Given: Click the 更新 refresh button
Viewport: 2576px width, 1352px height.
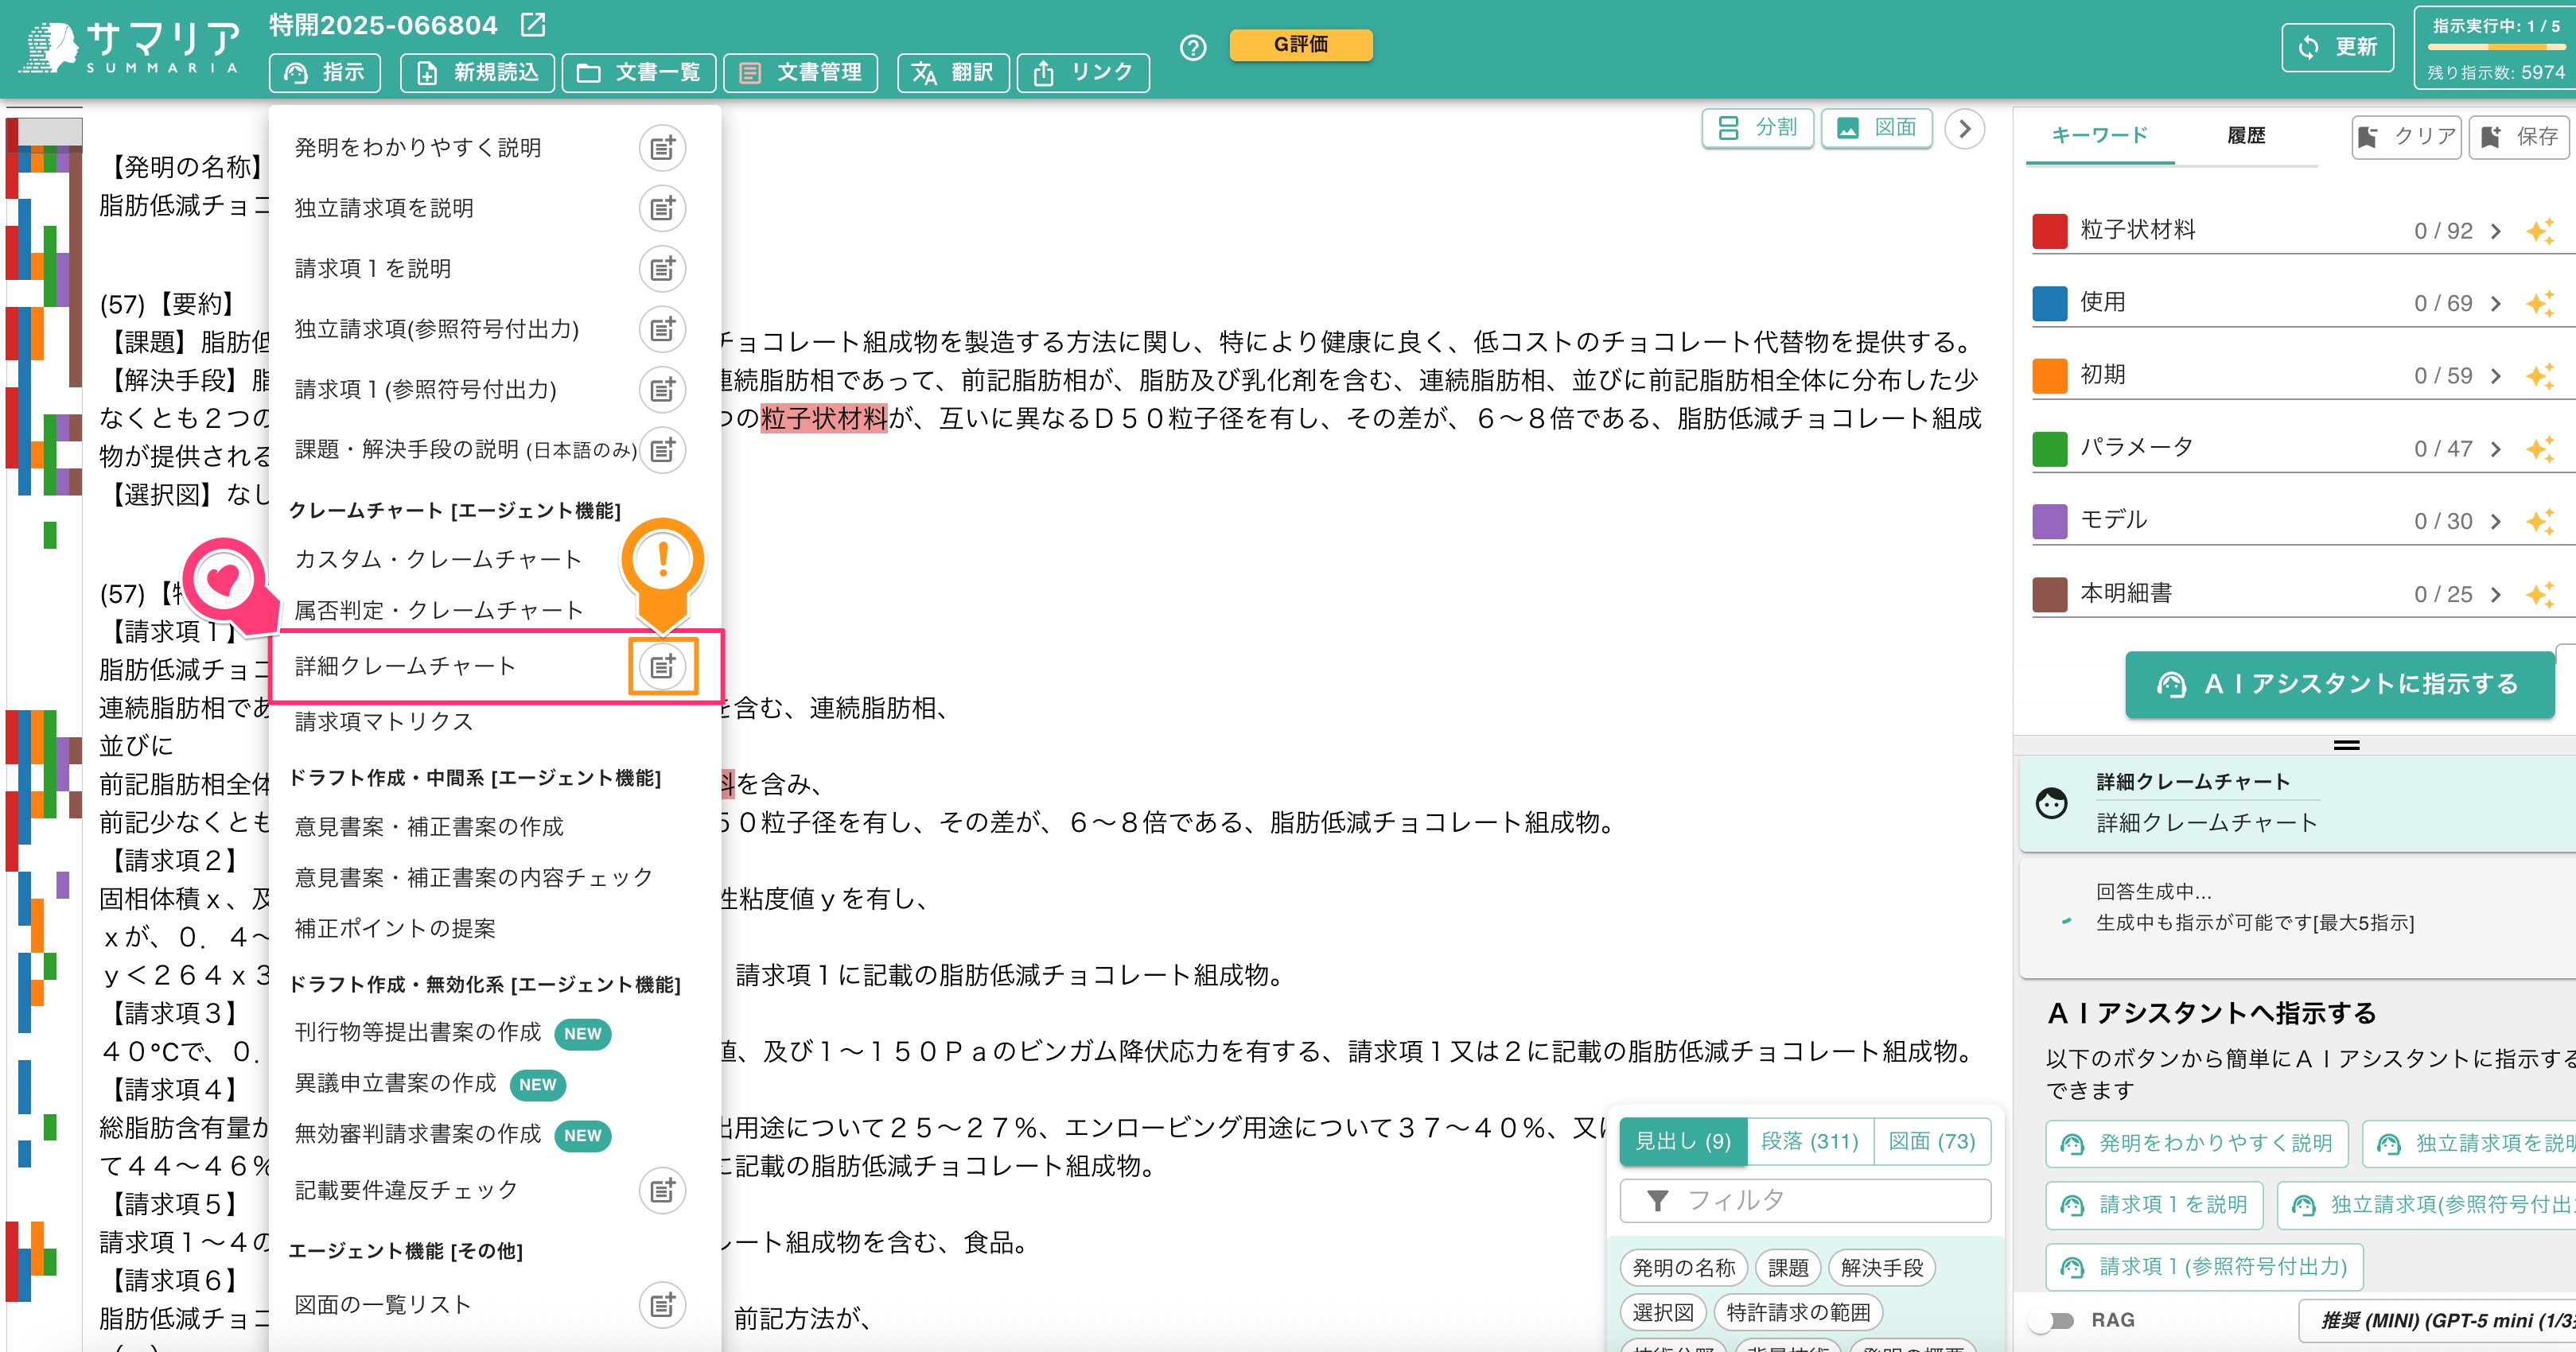Looking at the screenshot, I should point(2338,47).
